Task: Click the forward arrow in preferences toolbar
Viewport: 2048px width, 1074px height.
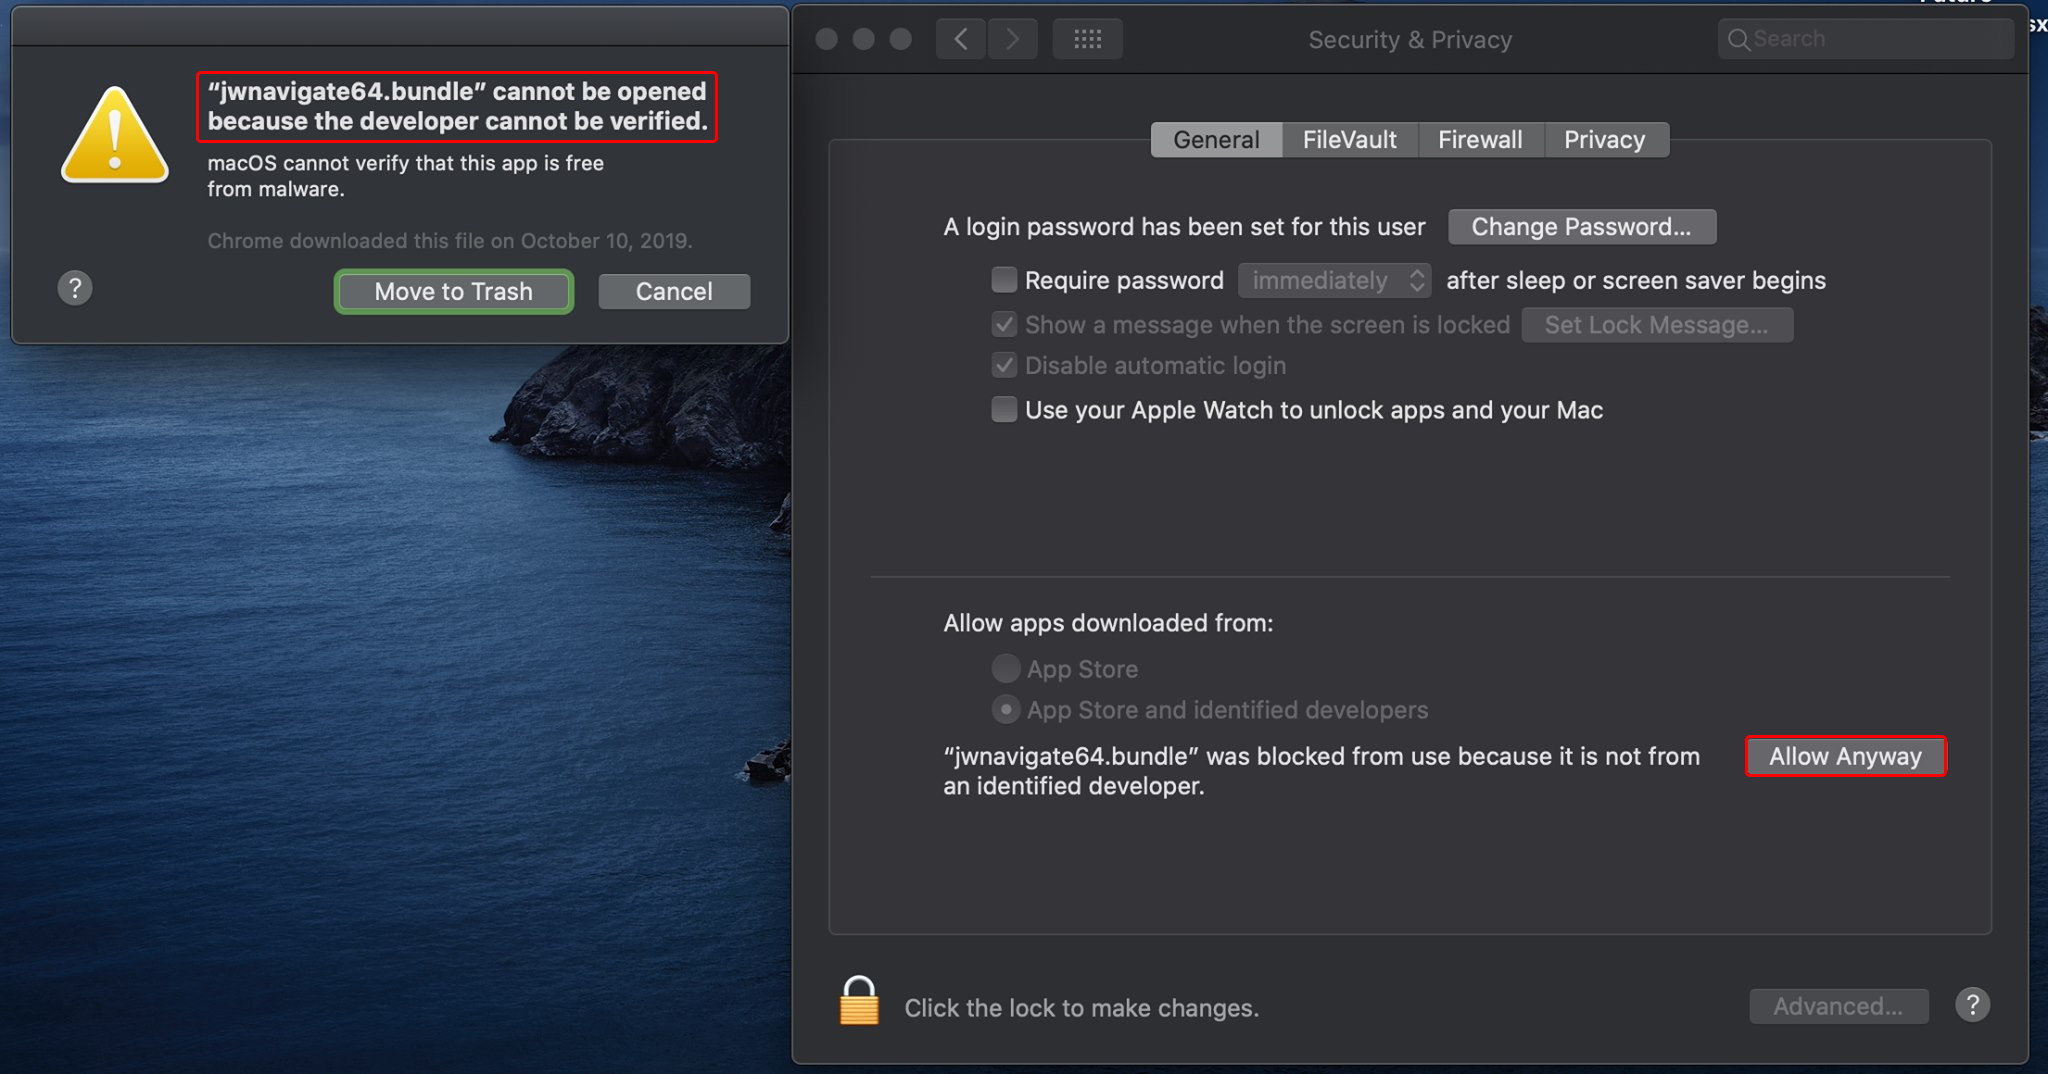Action: pos(1012,39)
